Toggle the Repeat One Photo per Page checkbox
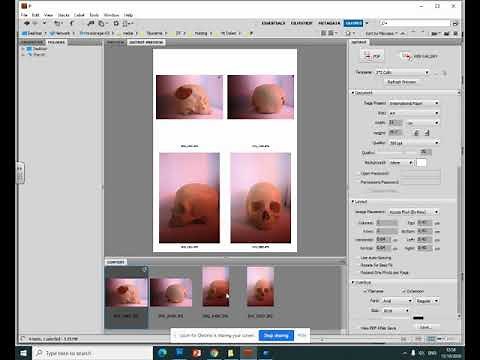 358,272
